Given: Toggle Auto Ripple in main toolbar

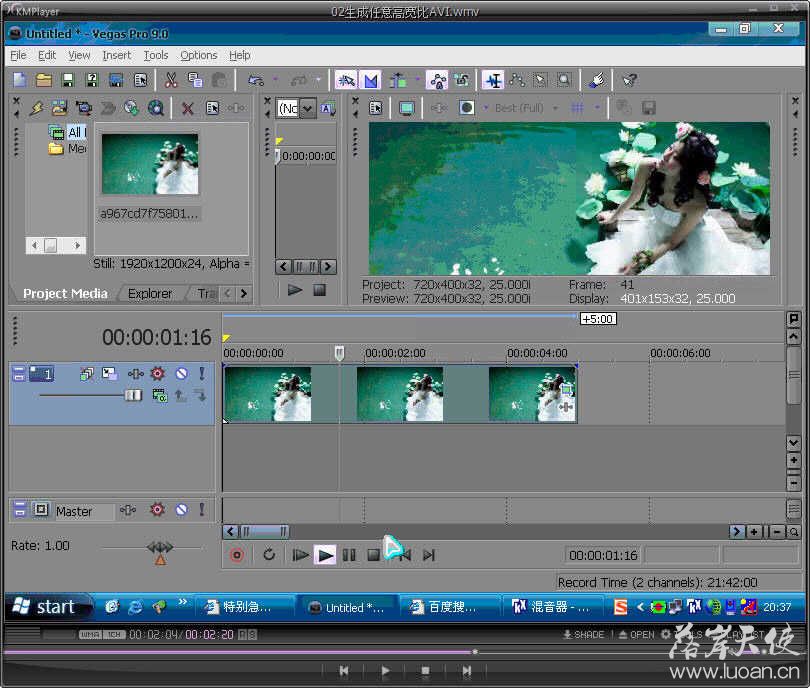Looking at the screenshot, I should tap(397, 80).
